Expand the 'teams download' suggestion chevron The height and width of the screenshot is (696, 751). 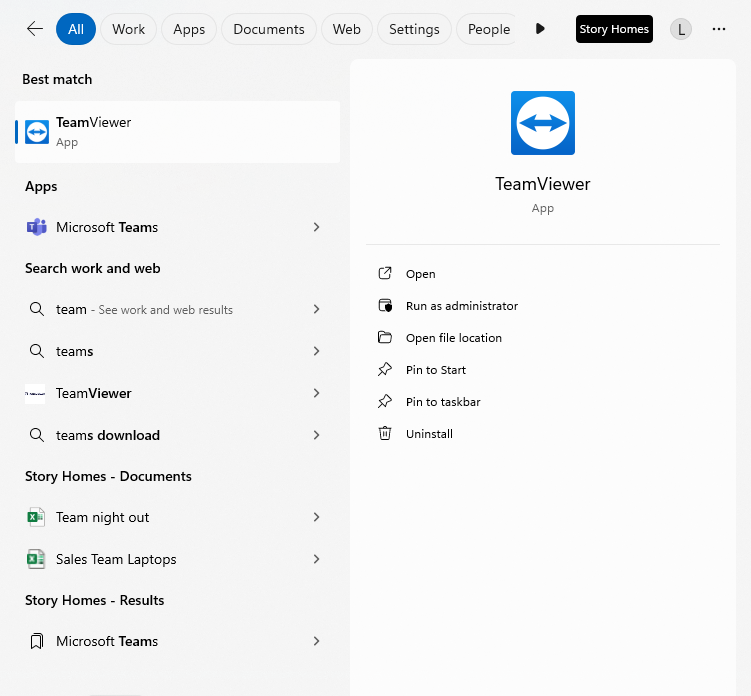pyautogui.click(x=316, y=435)
